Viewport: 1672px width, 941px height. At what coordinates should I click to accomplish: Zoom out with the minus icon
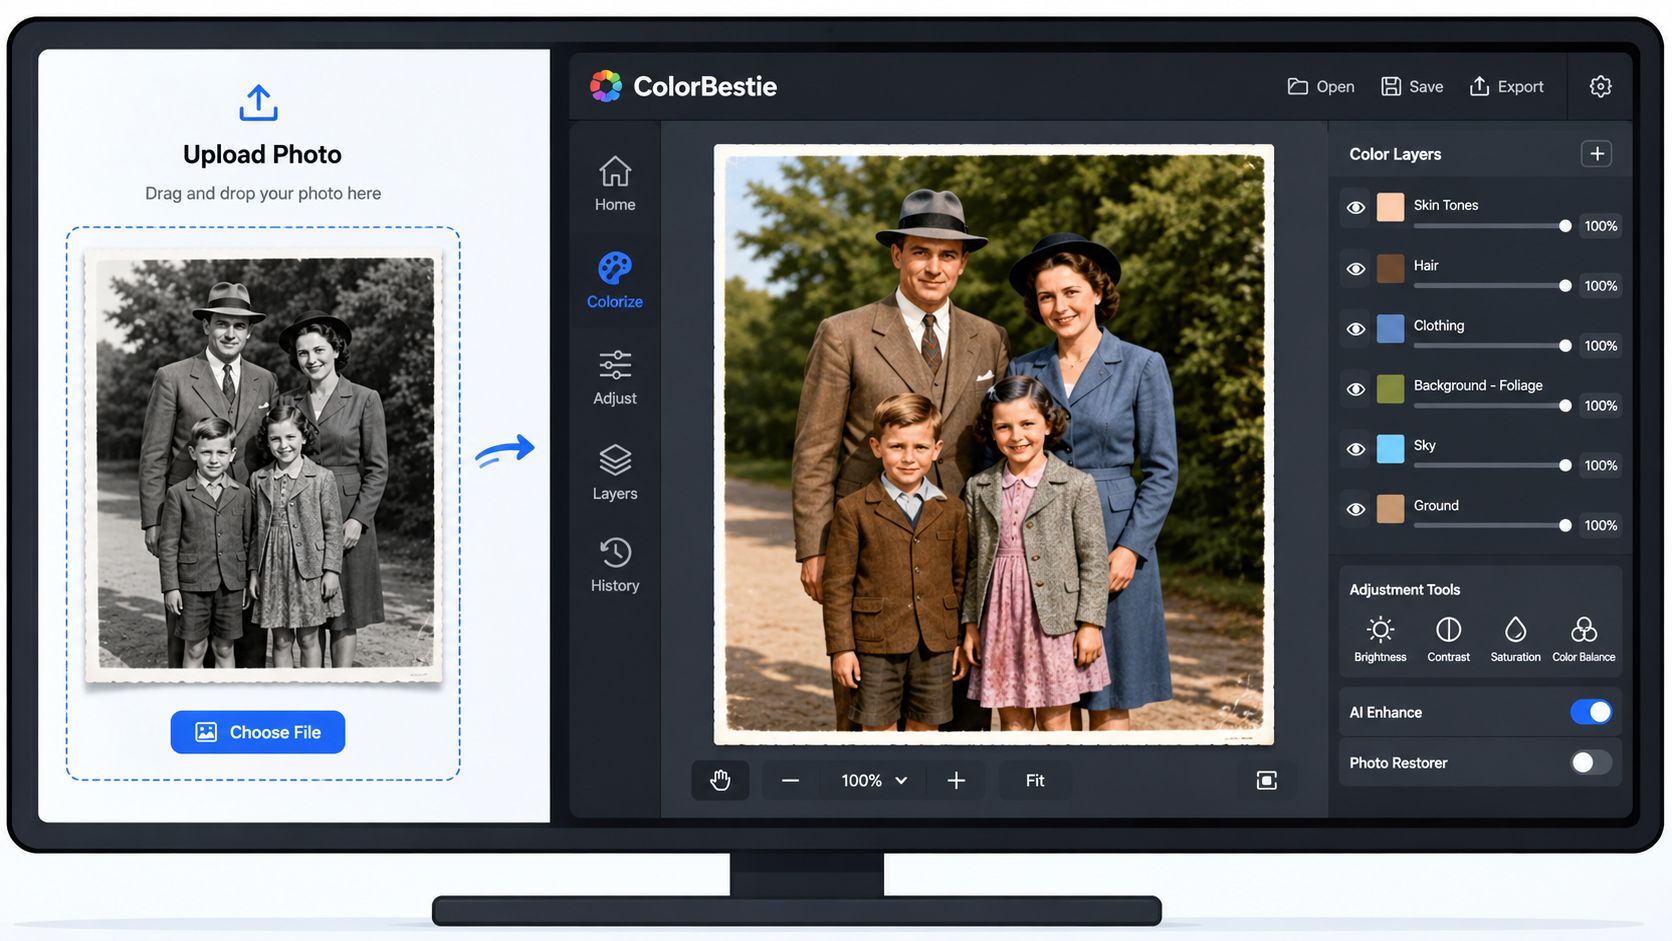tap(790, 780)
